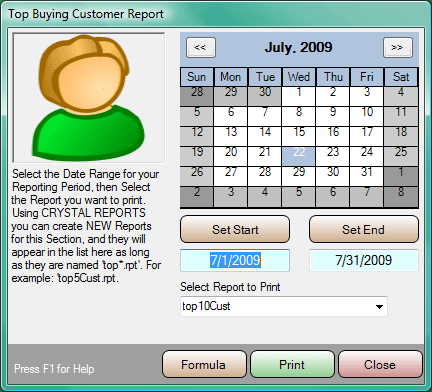This screenshot has height=392, width=432.
Task: Go to previous month with << button
Action: (201, 47)
